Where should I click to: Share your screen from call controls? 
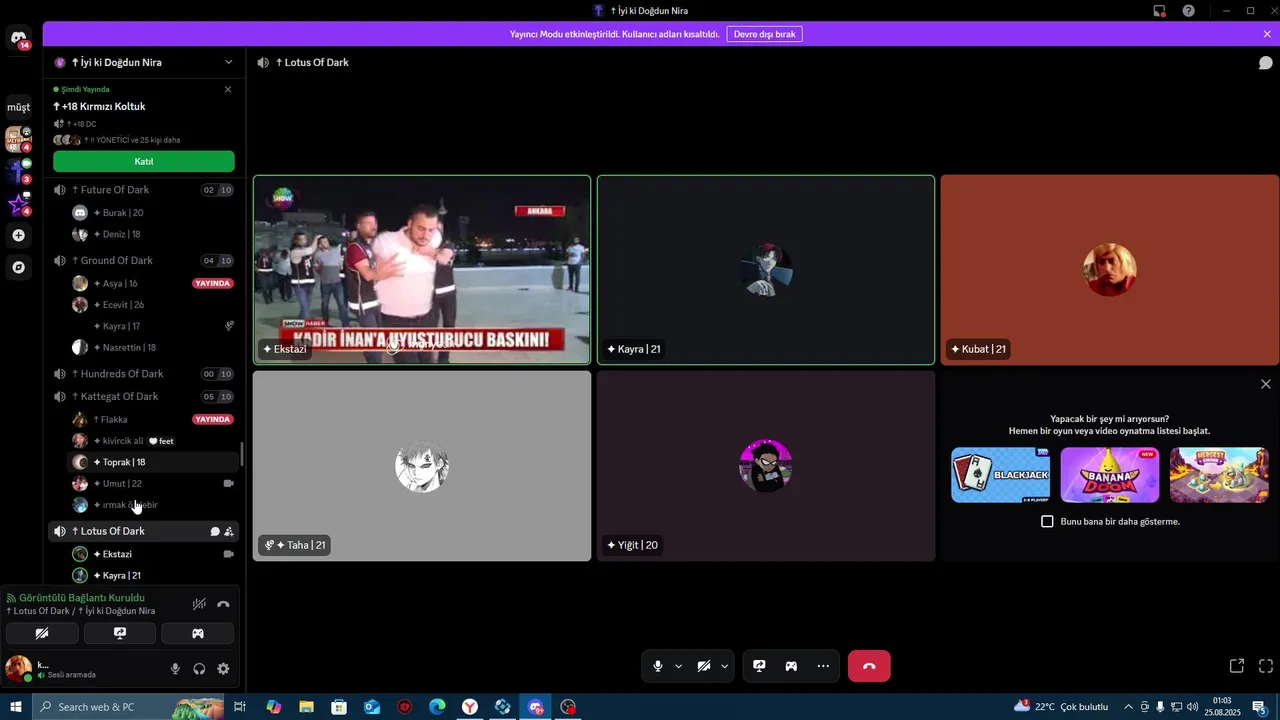[x=759, y=666]
